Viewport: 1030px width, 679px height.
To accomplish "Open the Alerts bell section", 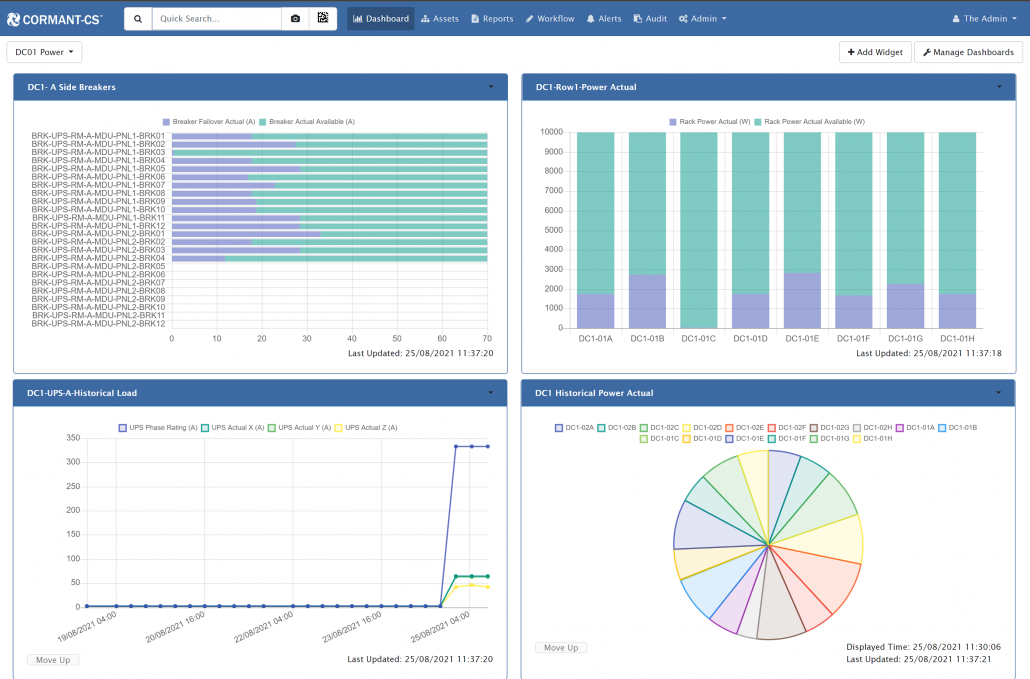I will tap(604, 19).
